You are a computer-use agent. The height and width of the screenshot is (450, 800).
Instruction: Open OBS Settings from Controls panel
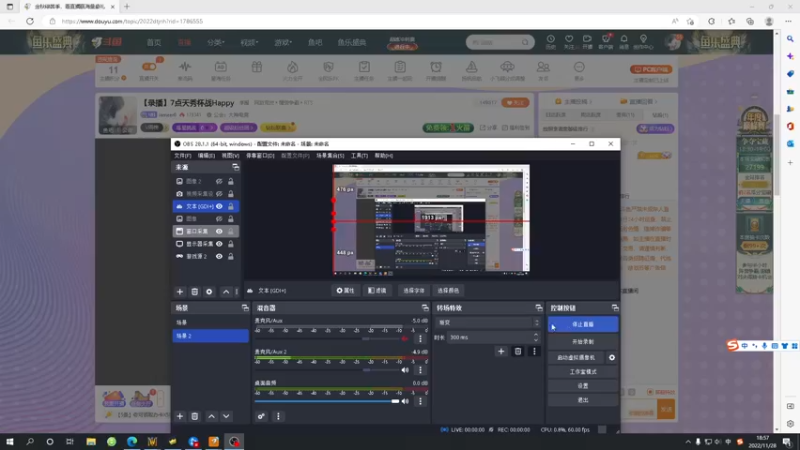(583, 386)
